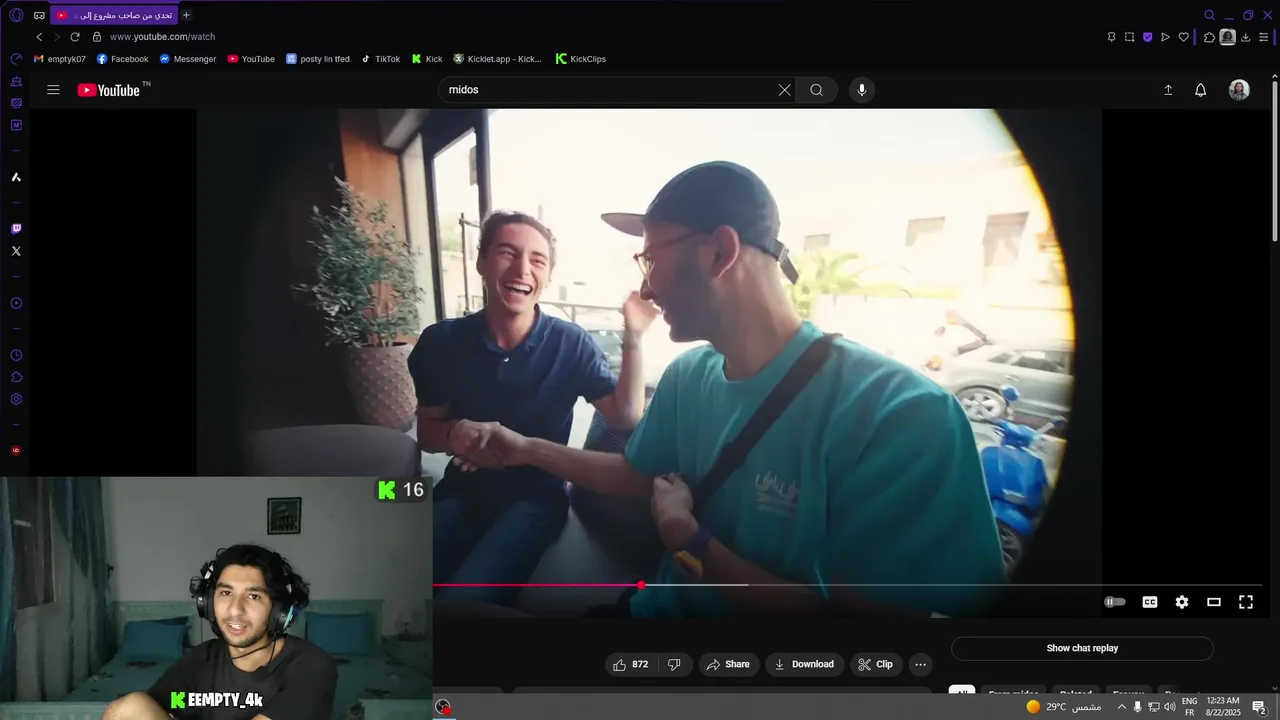1280x720 pixels.
Task: Open sidebar history clock icon
Action: [x=16, y=355]
